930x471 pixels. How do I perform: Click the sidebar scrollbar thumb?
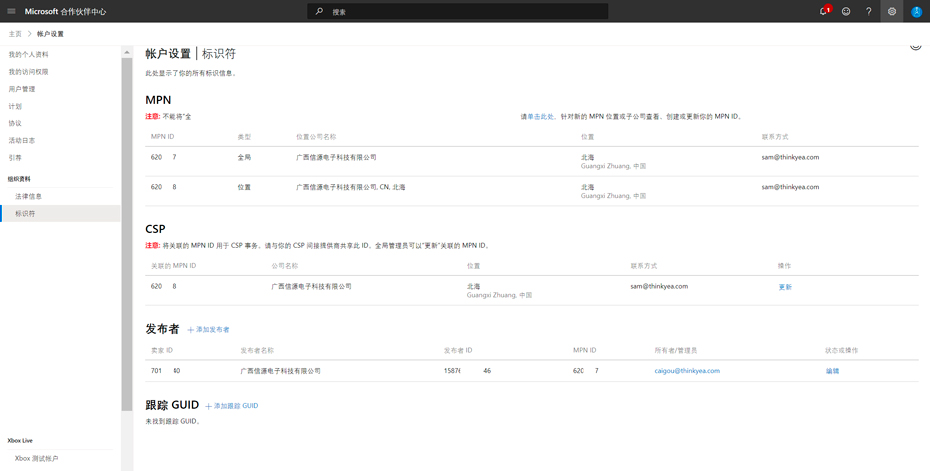tap(126, 234)
